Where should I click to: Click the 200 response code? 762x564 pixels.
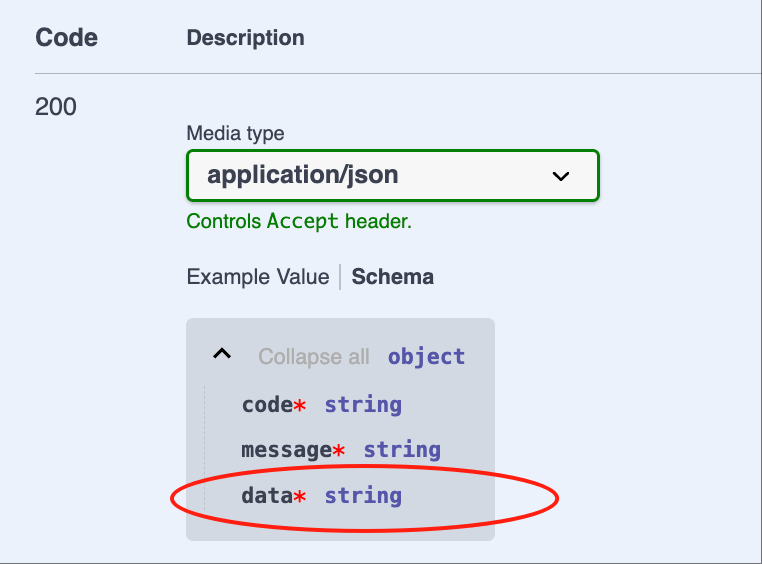[x=56, y=107]
